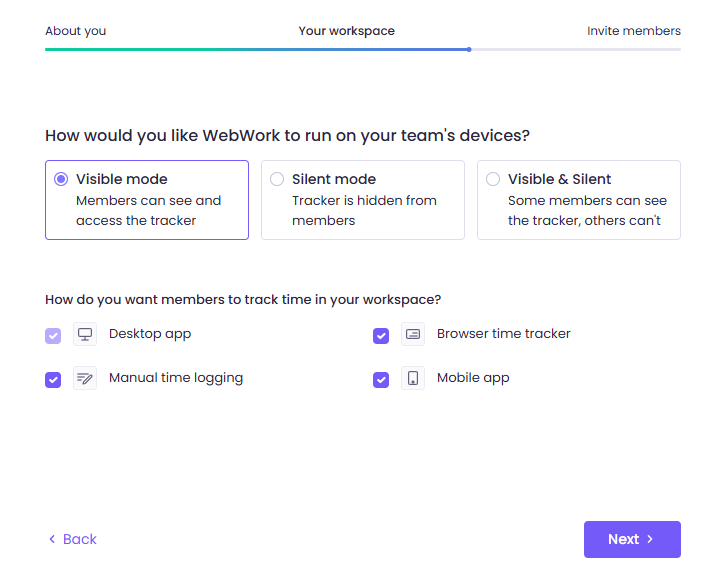This screenshot has width=727, height=583.
Task: Uncheck the Mobile app checkbox
Action: [x=381, y=380]
